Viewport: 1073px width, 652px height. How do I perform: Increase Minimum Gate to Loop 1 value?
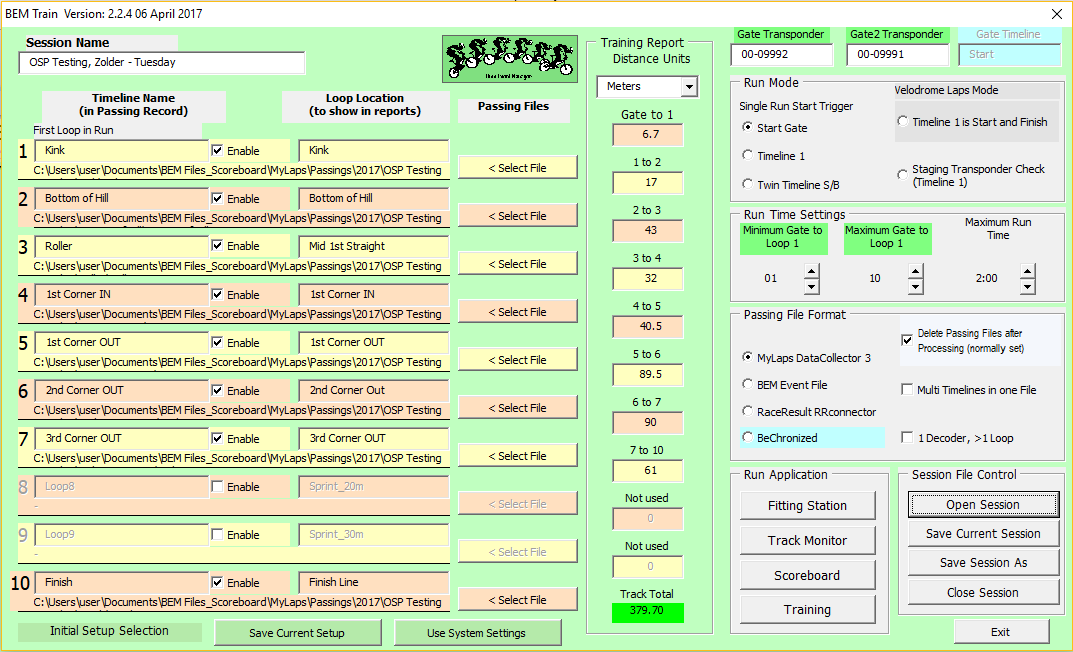point(812,271)
